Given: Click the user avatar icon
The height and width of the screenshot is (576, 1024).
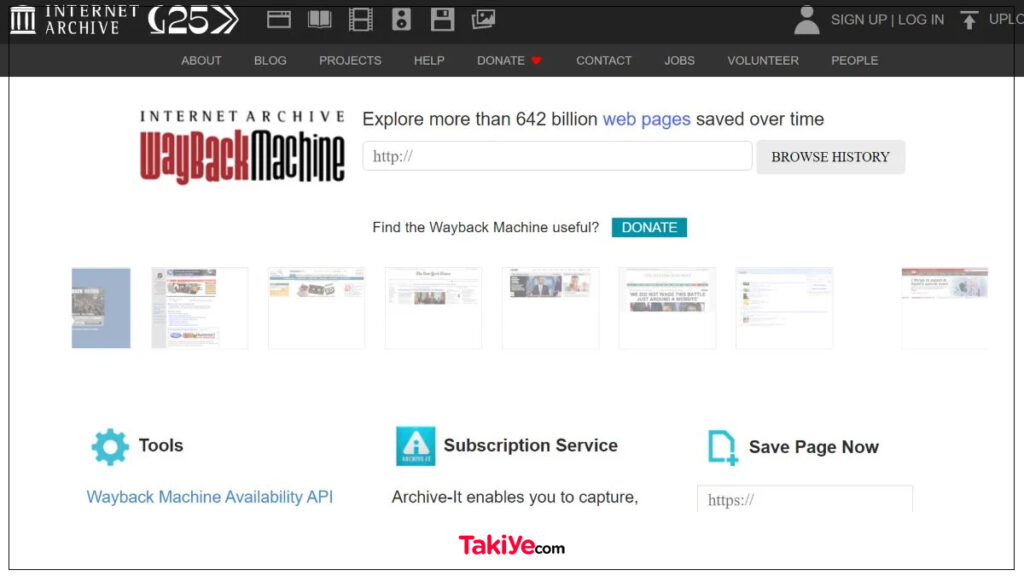Looking at the screenshot, I should [807, 20].
